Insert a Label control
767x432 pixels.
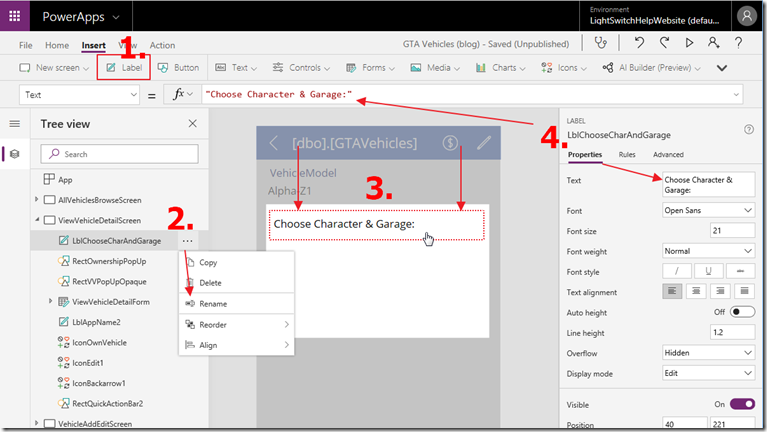(x=124, y=68)
